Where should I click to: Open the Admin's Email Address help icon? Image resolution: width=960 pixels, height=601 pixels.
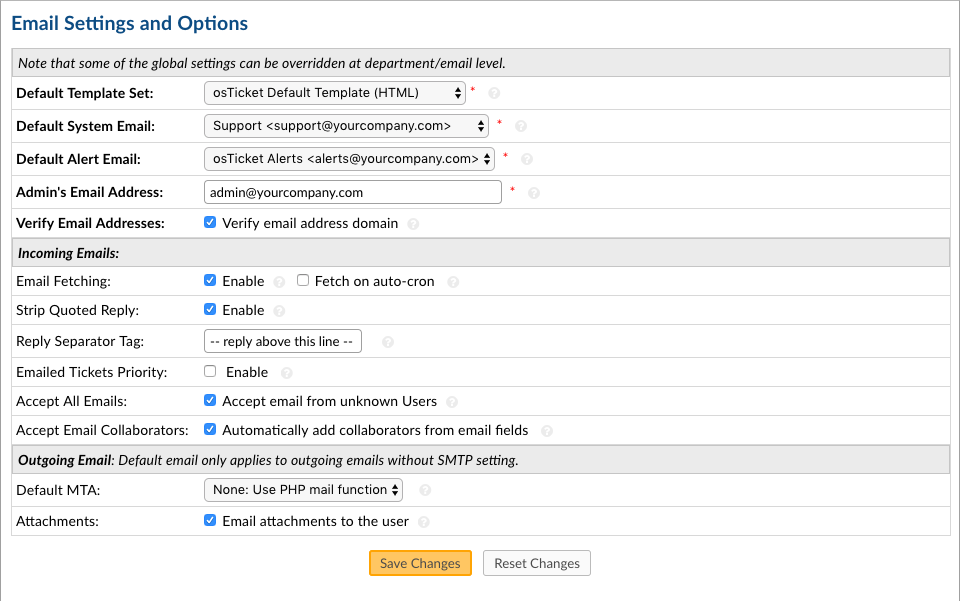coord(534,191)
